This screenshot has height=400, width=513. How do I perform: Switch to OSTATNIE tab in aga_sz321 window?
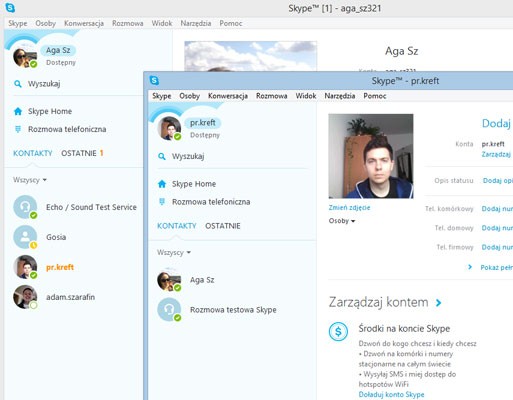click(x=82, y=153)
